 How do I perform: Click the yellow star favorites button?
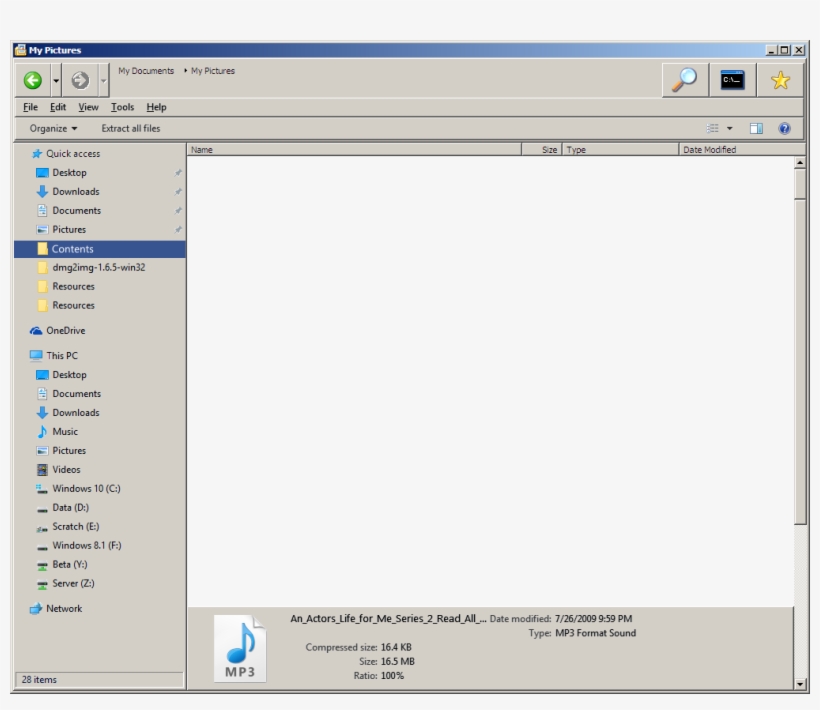tap(780, 80)
